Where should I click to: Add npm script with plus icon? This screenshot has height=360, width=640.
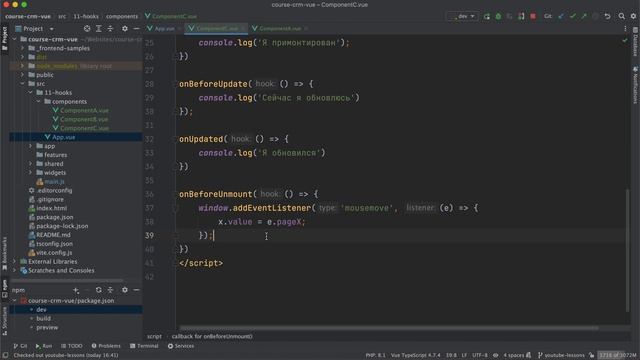coord(76,290)
